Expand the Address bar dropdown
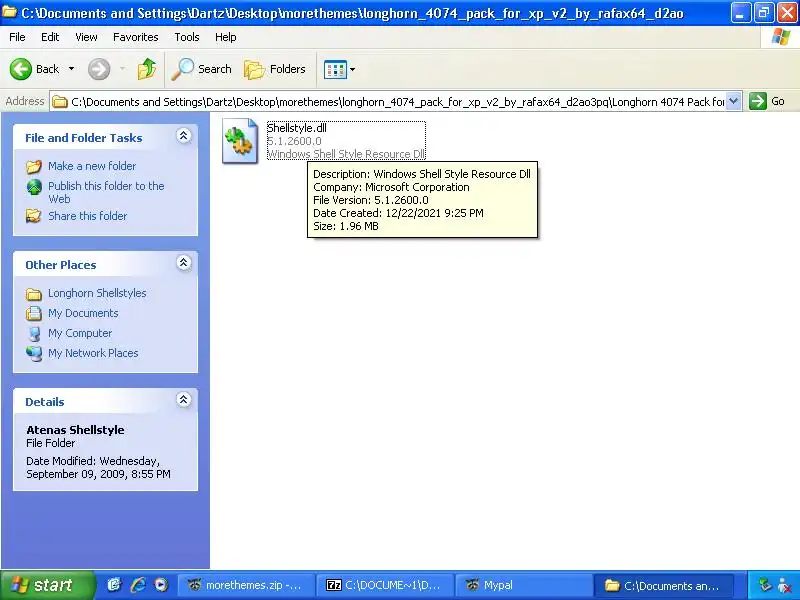The width and height of the screenshot is (800, 600). 734,101
